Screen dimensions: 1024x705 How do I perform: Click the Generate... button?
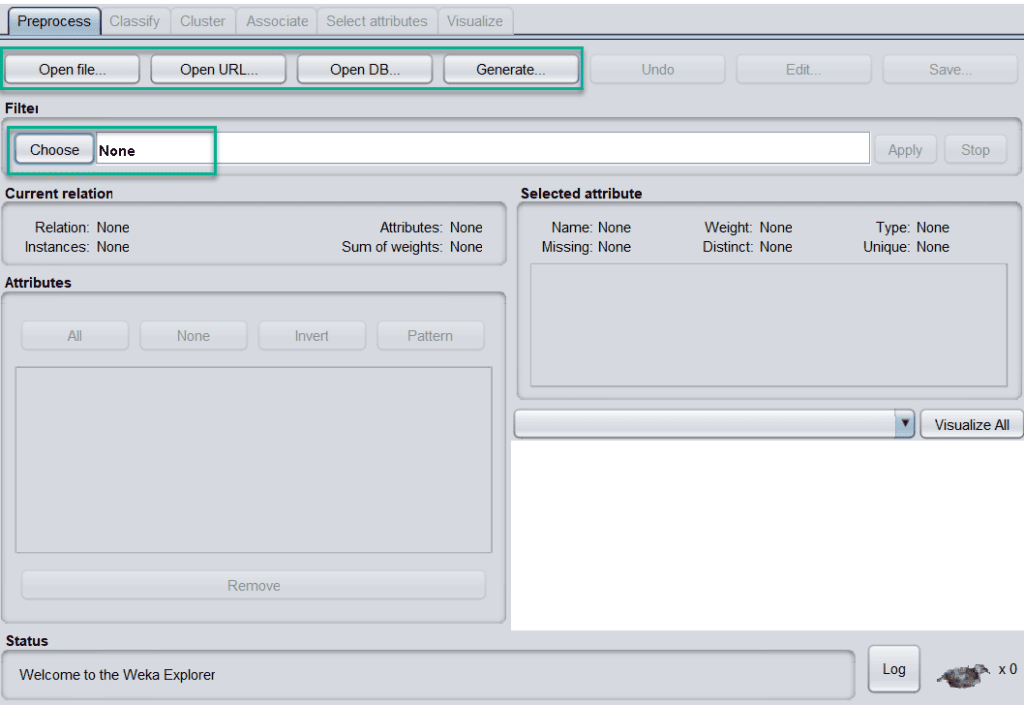(x=510, y=69)
